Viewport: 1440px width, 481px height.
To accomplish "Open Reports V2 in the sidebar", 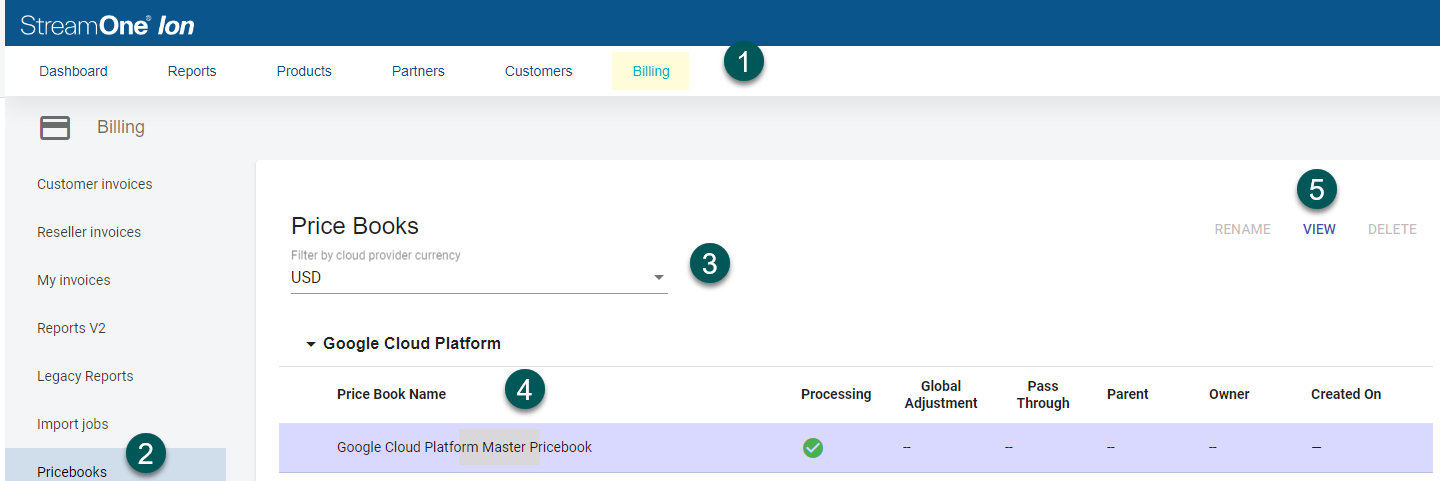I will (x=71, y=328).
